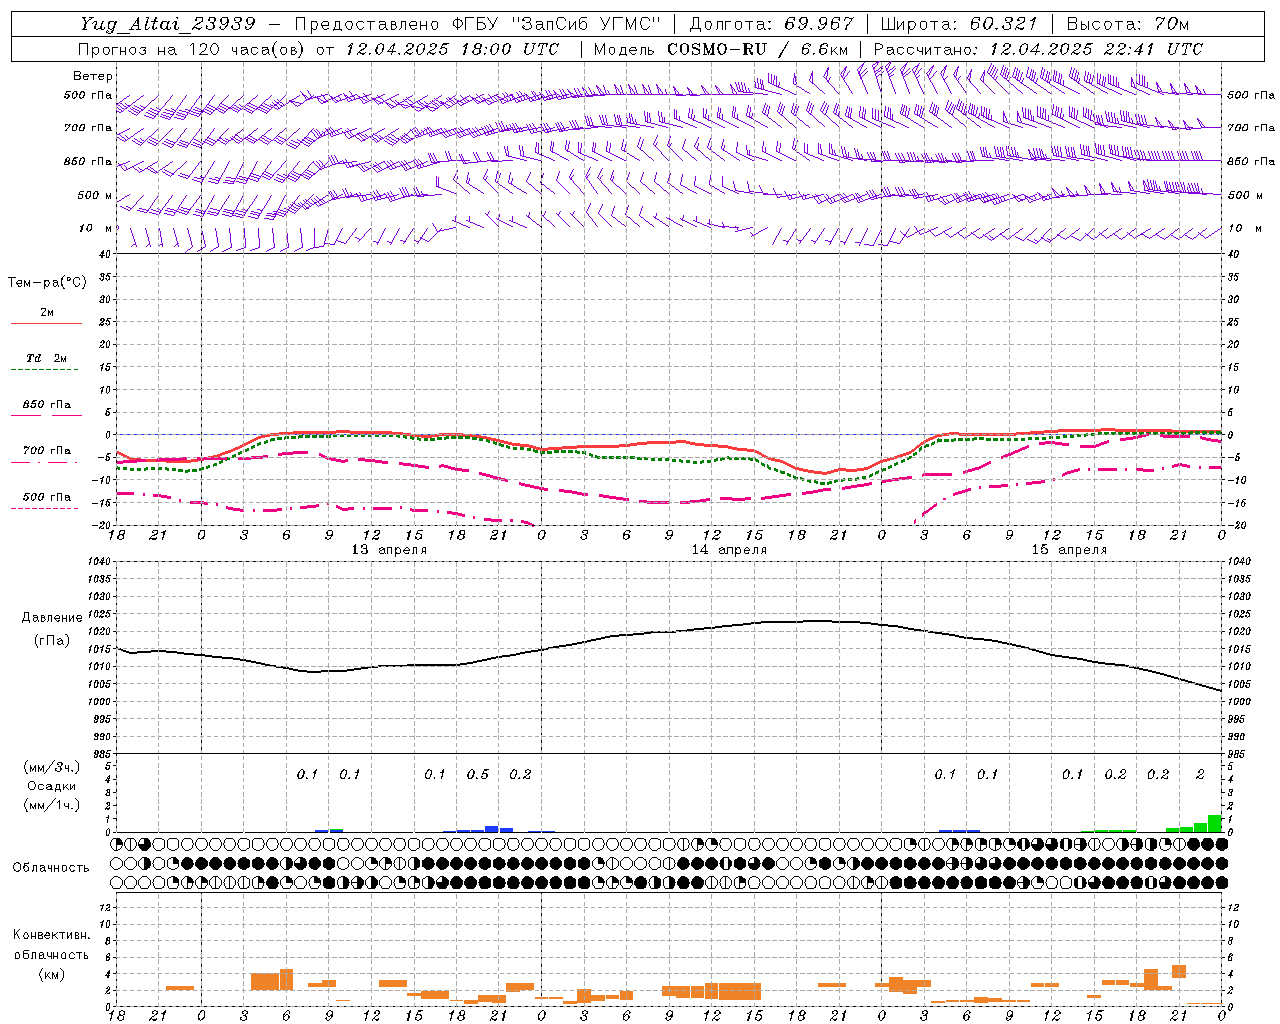Click the latitude value Широта: 60.321
This screenshot has width=1280, height=1024.
[x=959, y=24]
